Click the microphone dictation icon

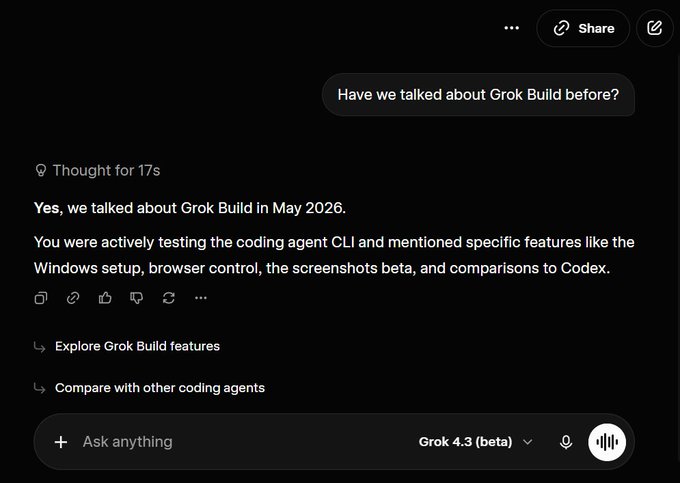[x=566, y=442]
